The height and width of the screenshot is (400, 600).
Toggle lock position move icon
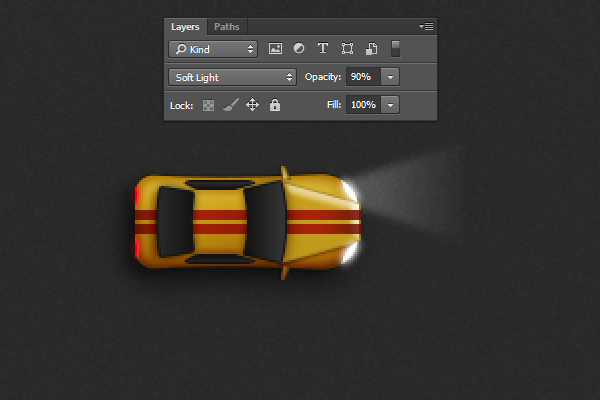[x=253, y=104]
